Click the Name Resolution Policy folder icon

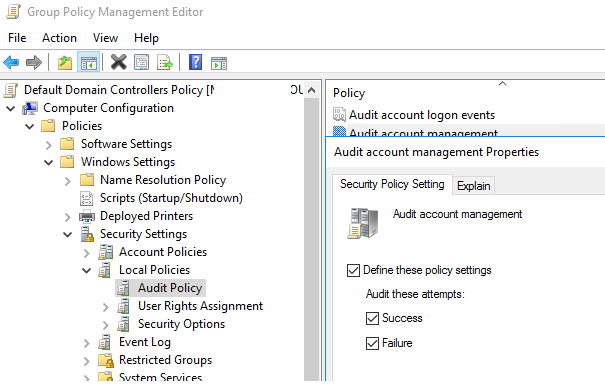87,180
